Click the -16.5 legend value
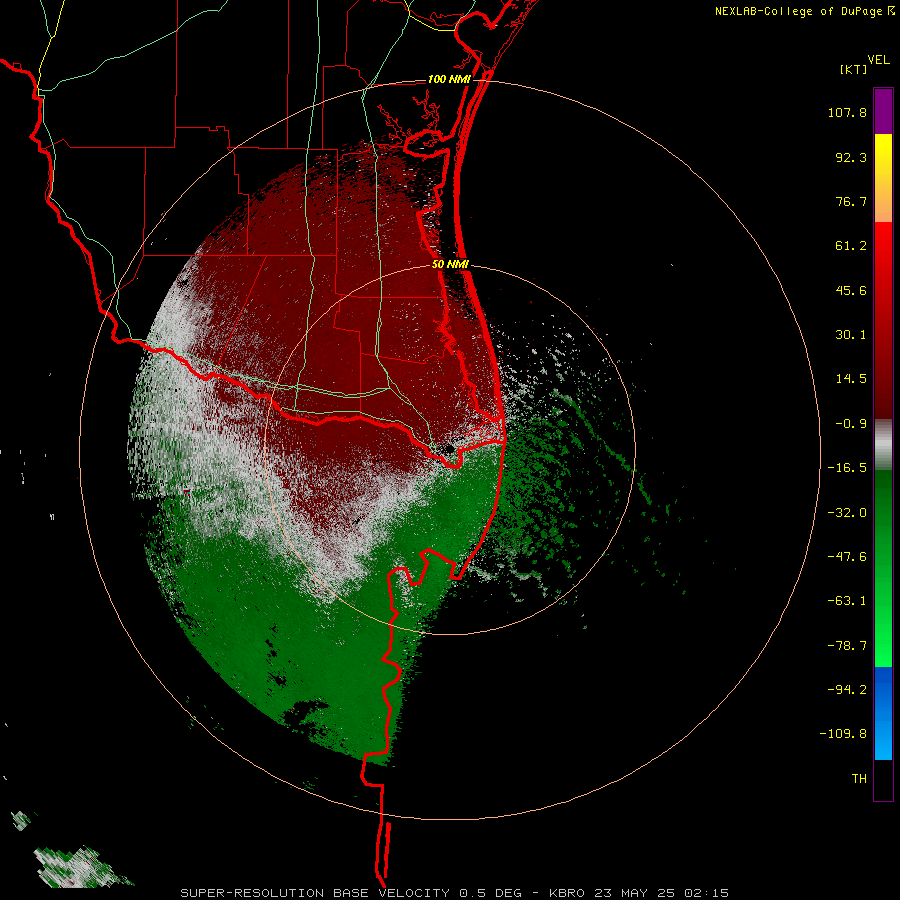 pos(847,468)
